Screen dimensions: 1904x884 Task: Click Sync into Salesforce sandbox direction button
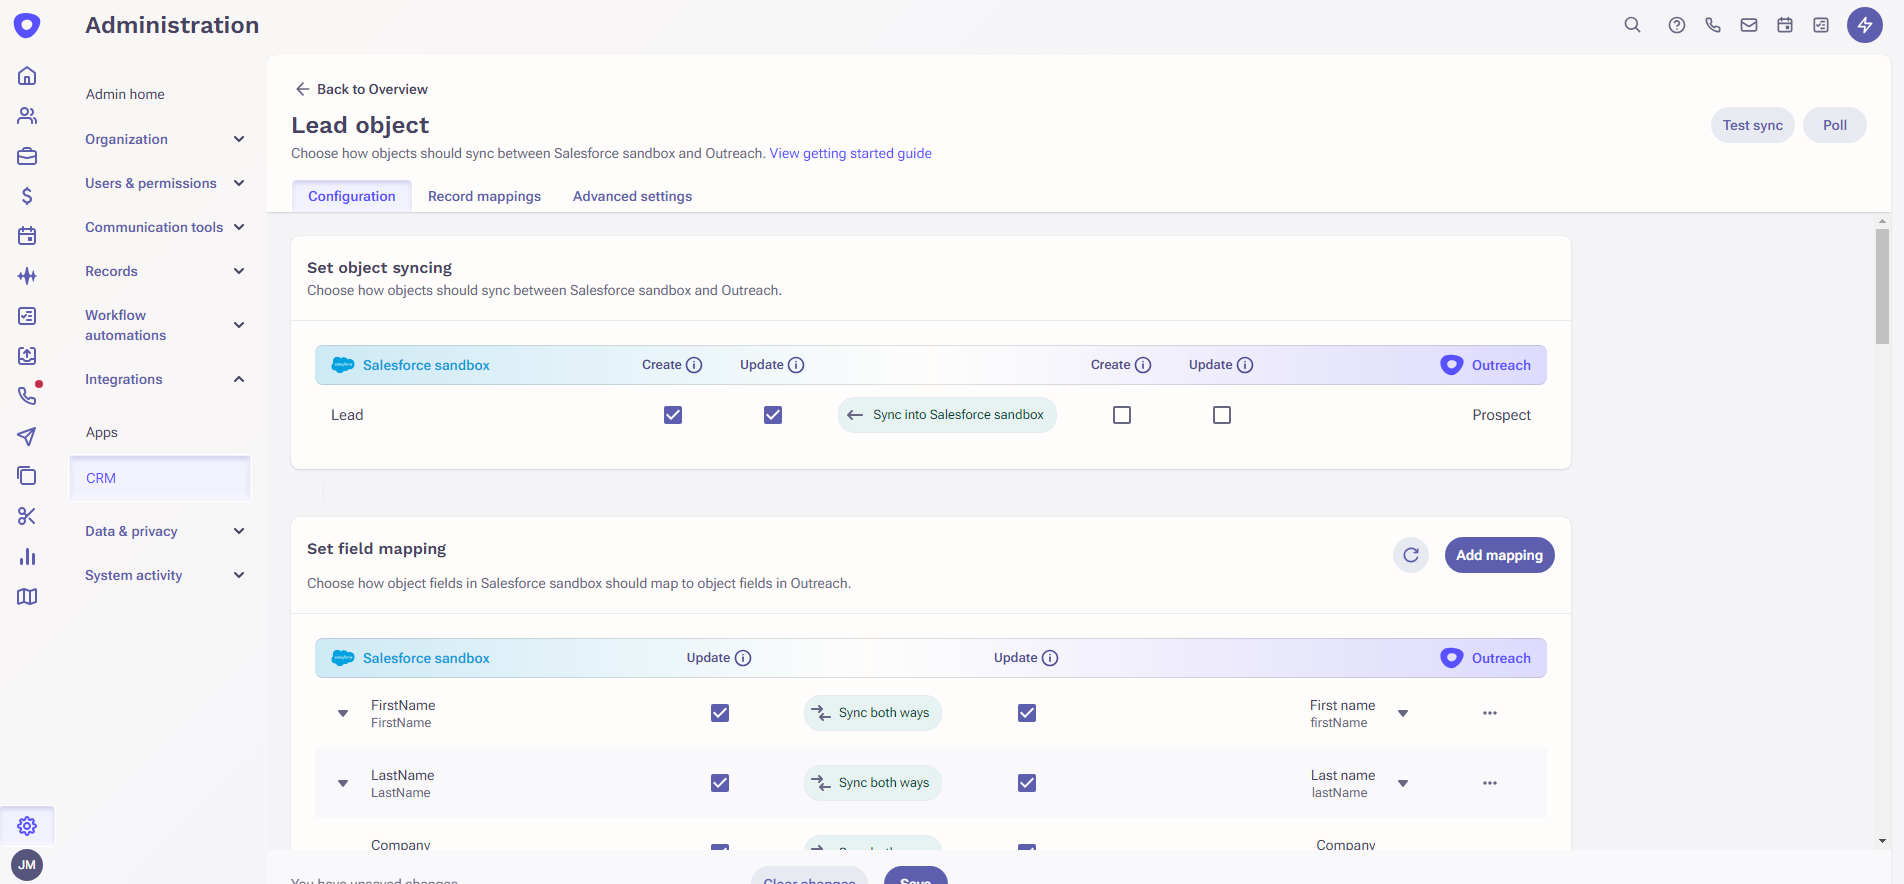[x=947, y=415]
